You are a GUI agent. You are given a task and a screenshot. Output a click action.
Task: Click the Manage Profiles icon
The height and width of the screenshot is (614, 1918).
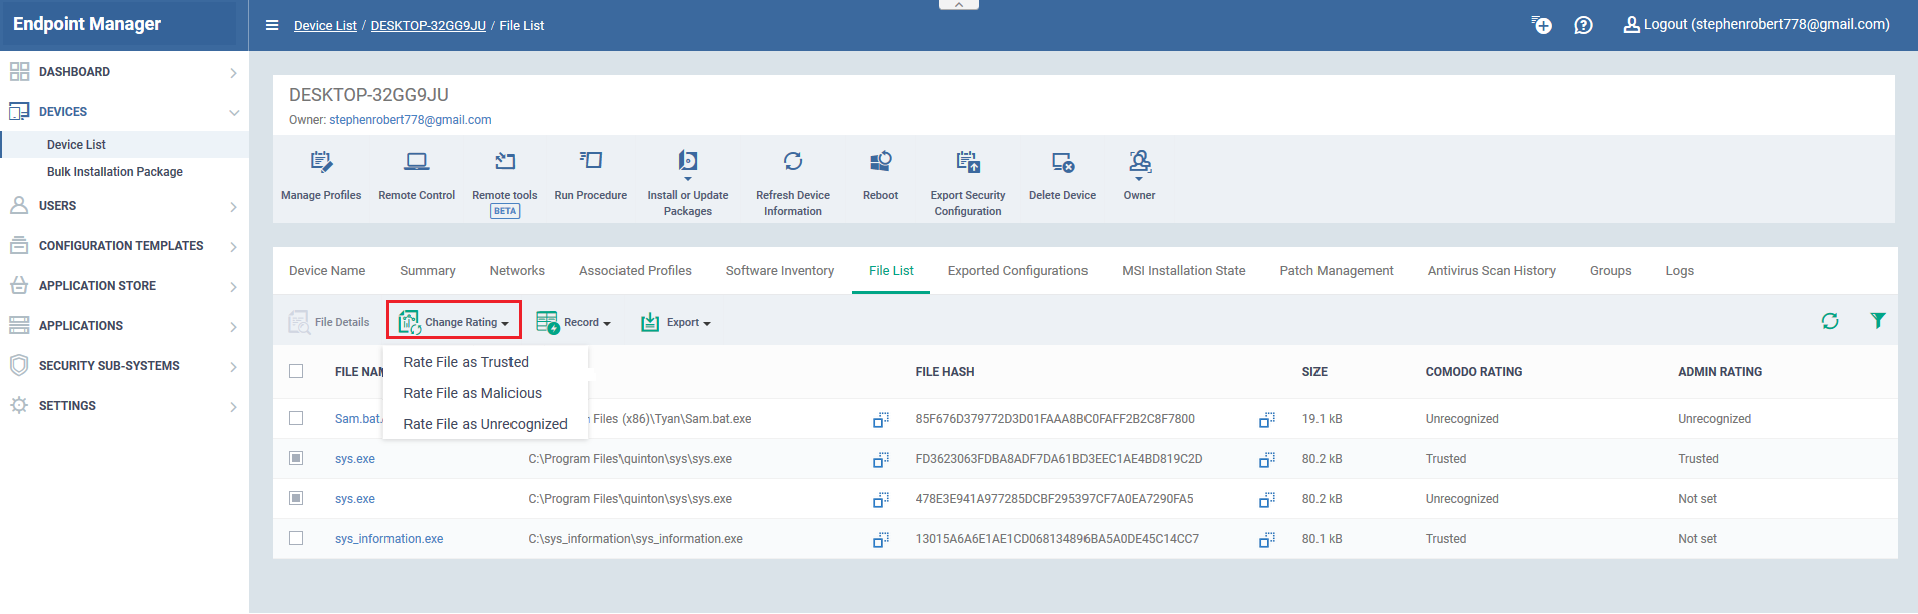click(321, 161)
